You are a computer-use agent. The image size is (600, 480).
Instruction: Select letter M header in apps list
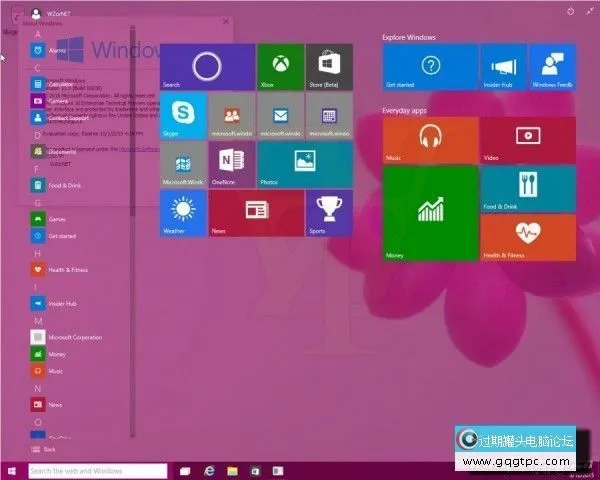point(38,320)
